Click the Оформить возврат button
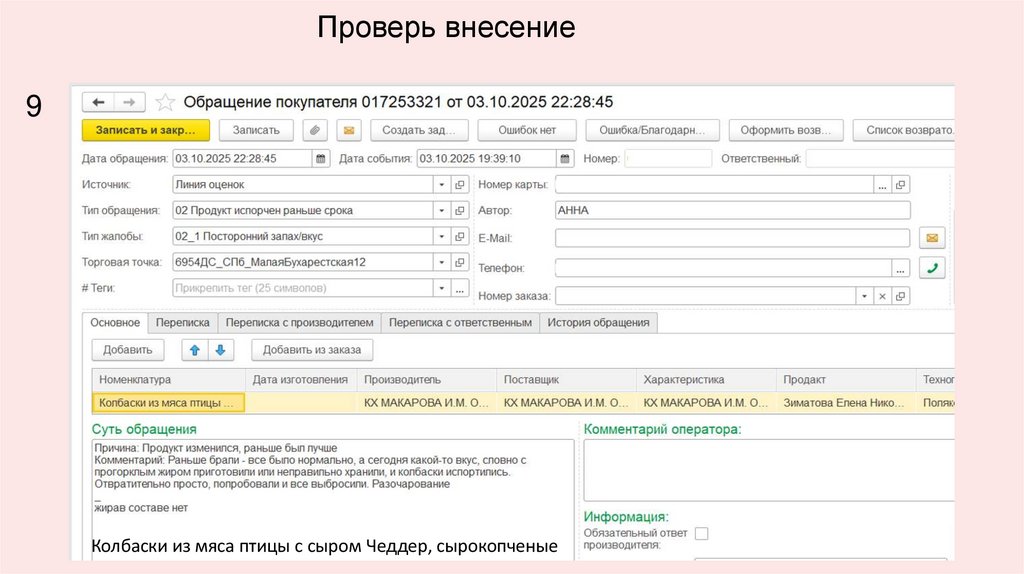This screenshot has width=1024, height=574. (x=786, y=130)
